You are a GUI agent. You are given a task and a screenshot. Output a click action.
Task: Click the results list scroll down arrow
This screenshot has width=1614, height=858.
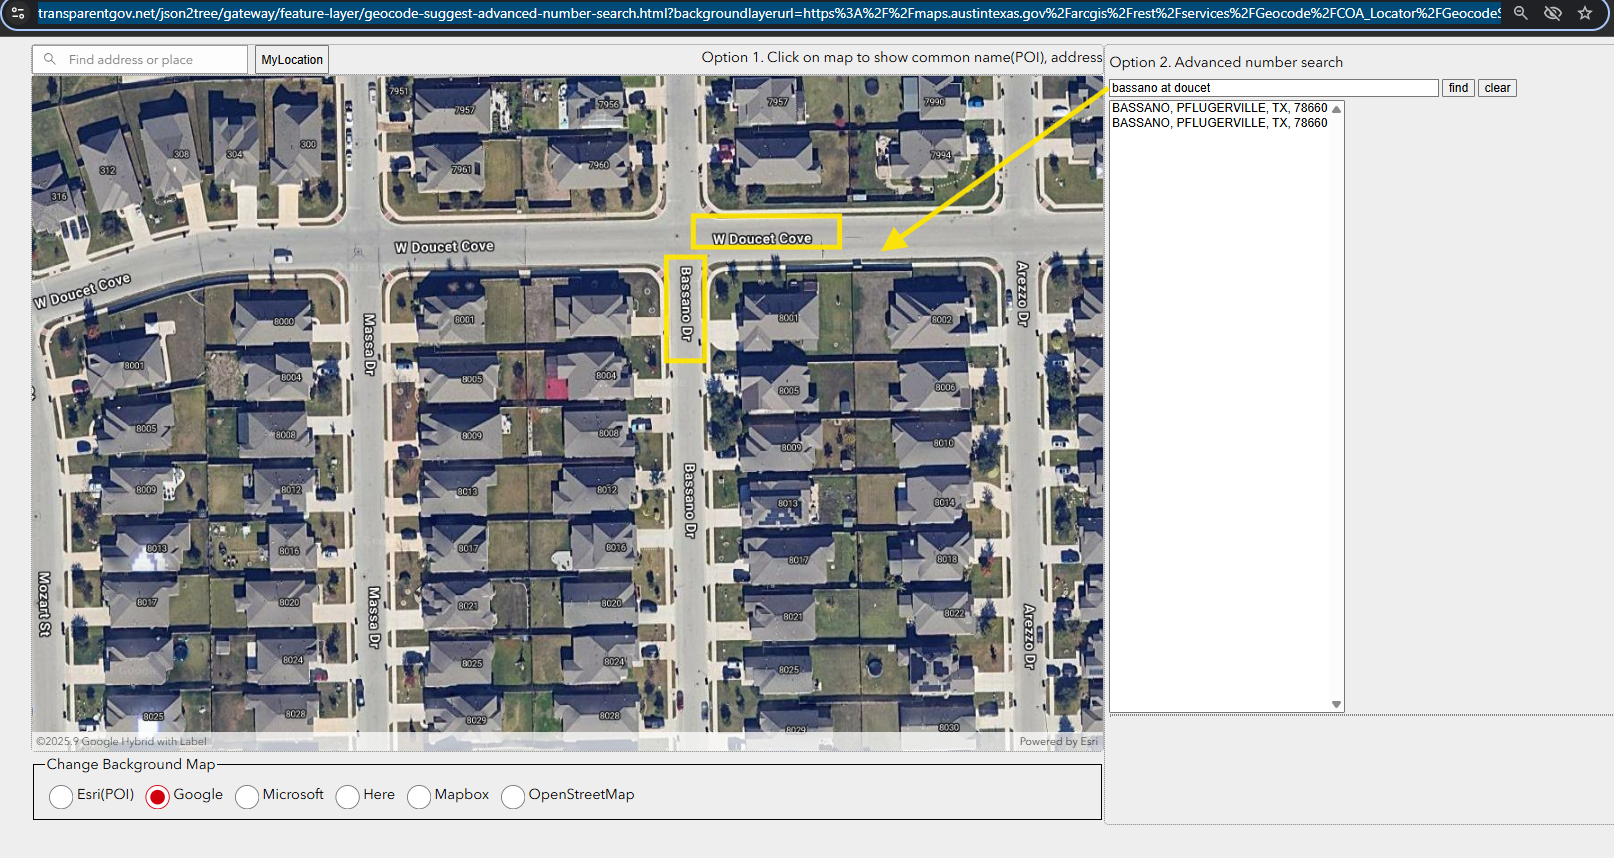coord(1336,704)
